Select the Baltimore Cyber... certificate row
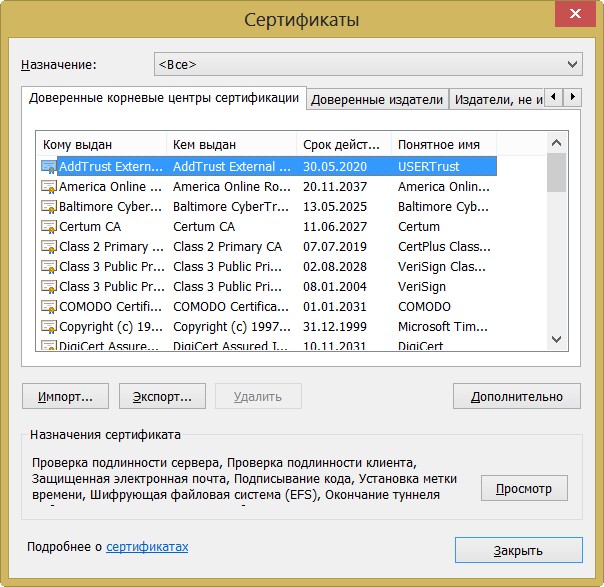The width and height of the screenshot is (604, 587). pyautogui.click(x=268, y=207)
